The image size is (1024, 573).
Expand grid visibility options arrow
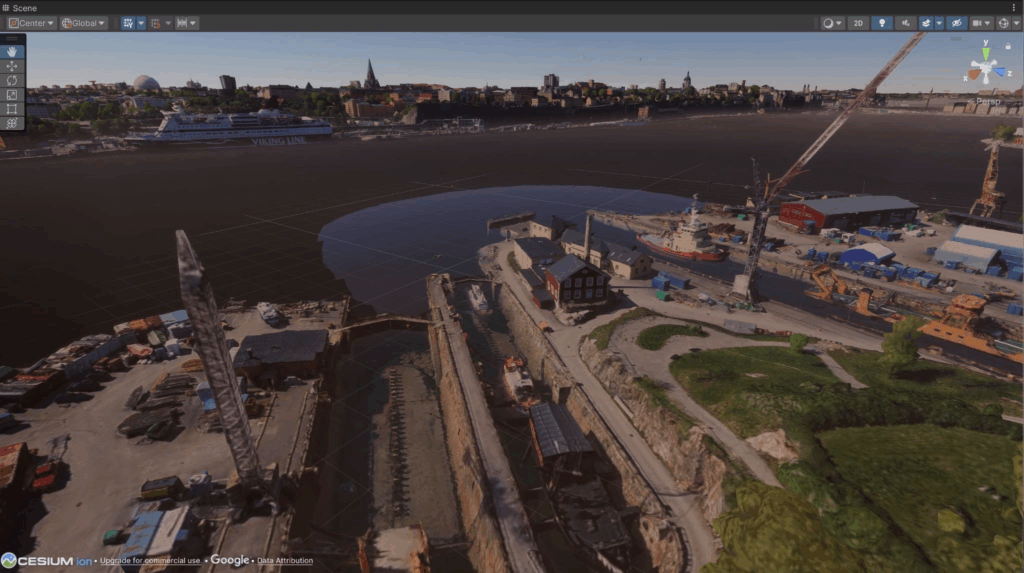[141, 23]
